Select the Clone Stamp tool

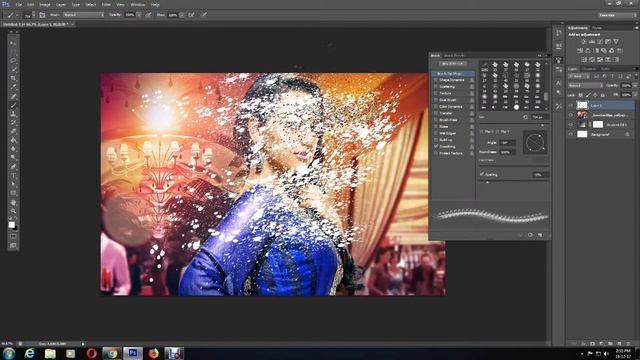point(13,113)
